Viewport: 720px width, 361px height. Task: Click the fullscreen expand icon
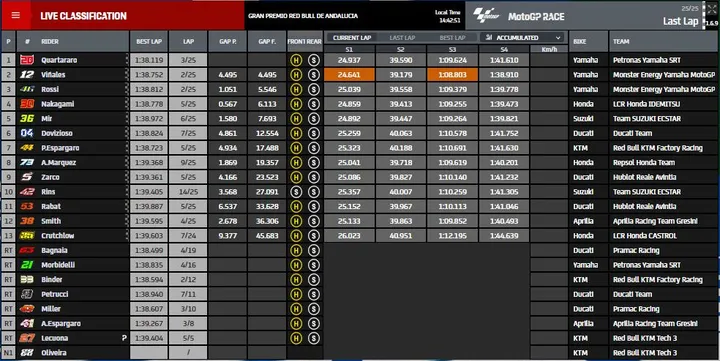coord(711,10)
